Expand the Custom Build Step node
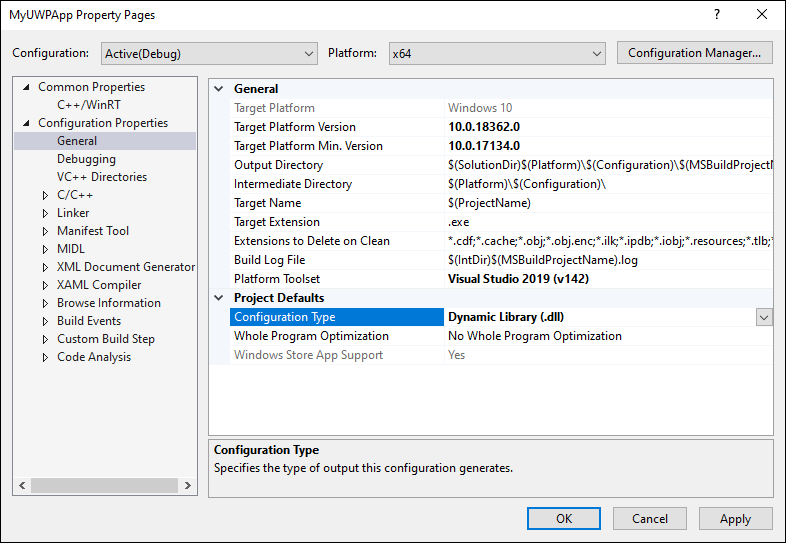 click(x=45, y=339)
